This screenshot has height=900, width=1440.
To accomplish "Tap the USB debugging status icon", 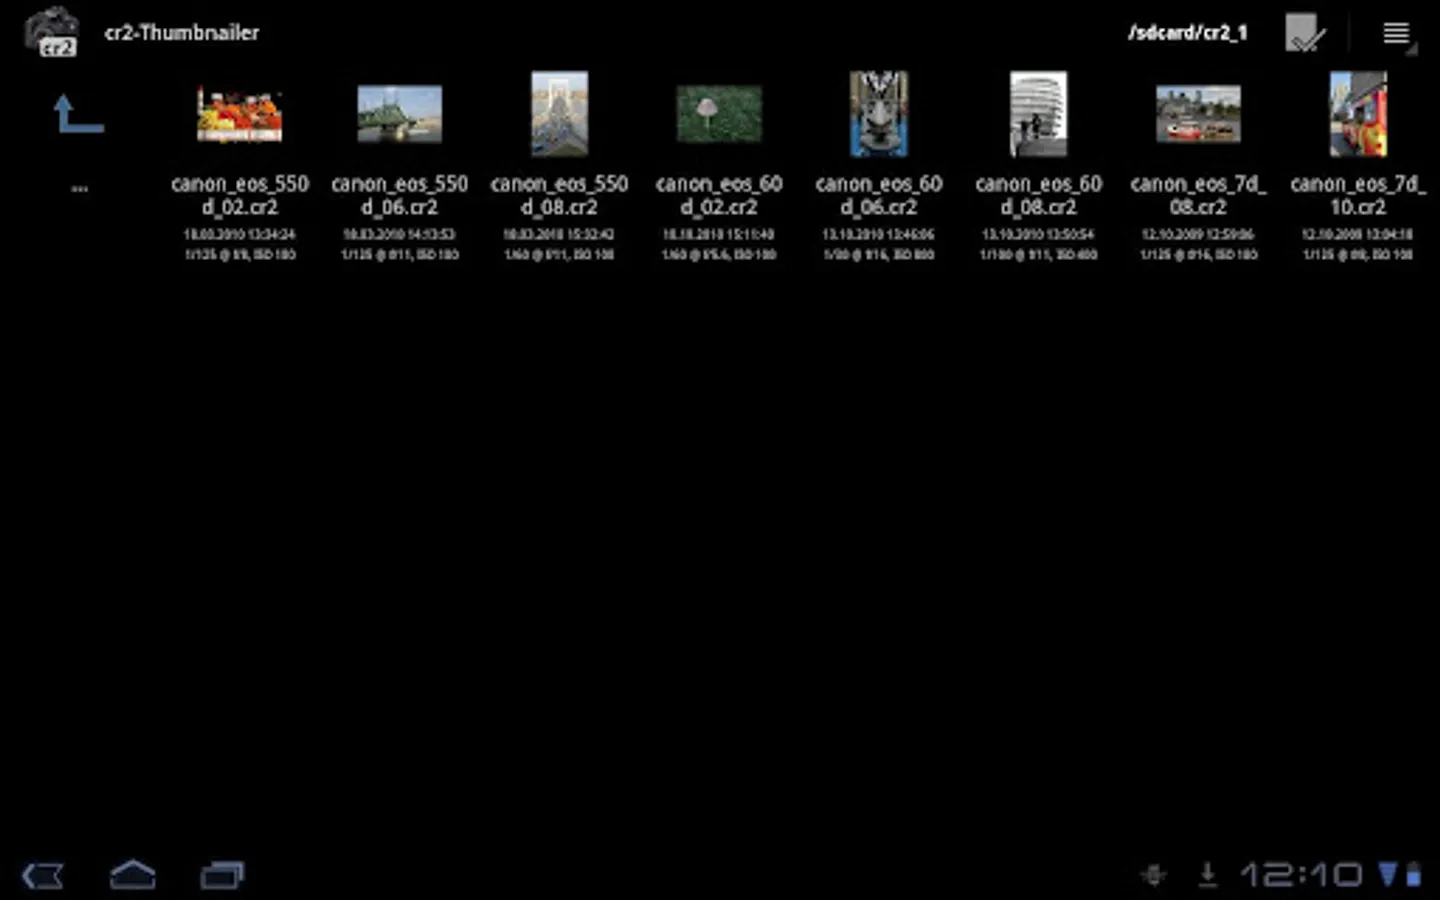I will tap(1153, 875).
